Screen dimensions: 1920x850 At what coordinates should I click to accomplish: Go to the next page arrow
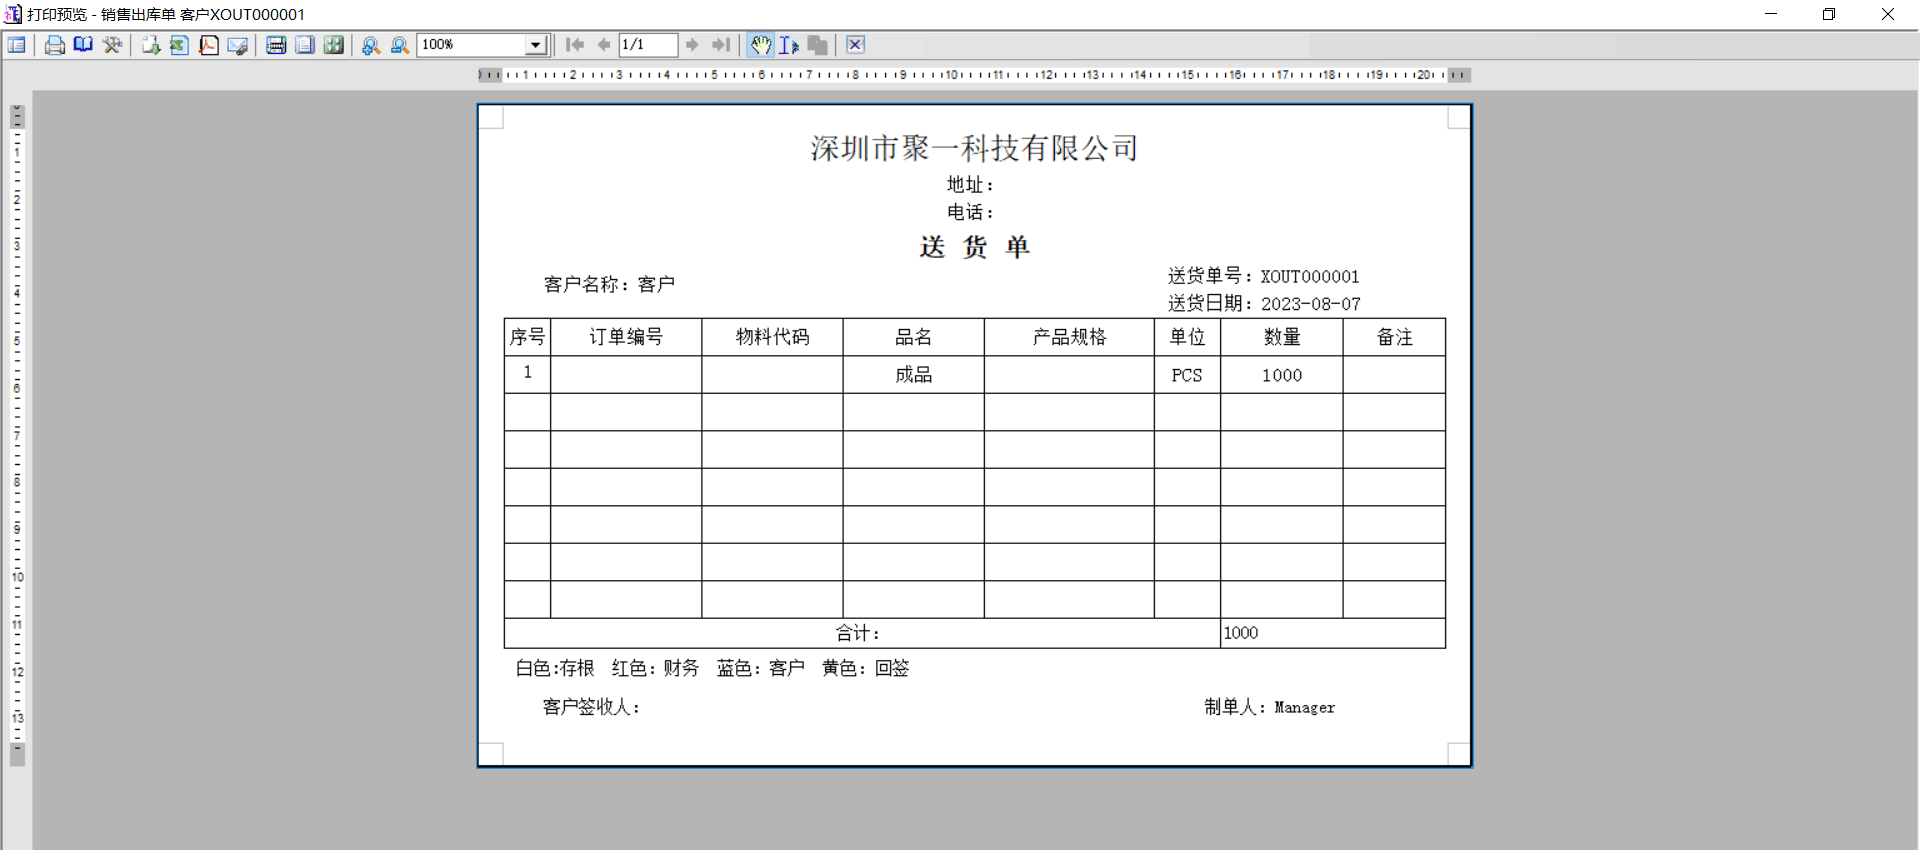692,45
